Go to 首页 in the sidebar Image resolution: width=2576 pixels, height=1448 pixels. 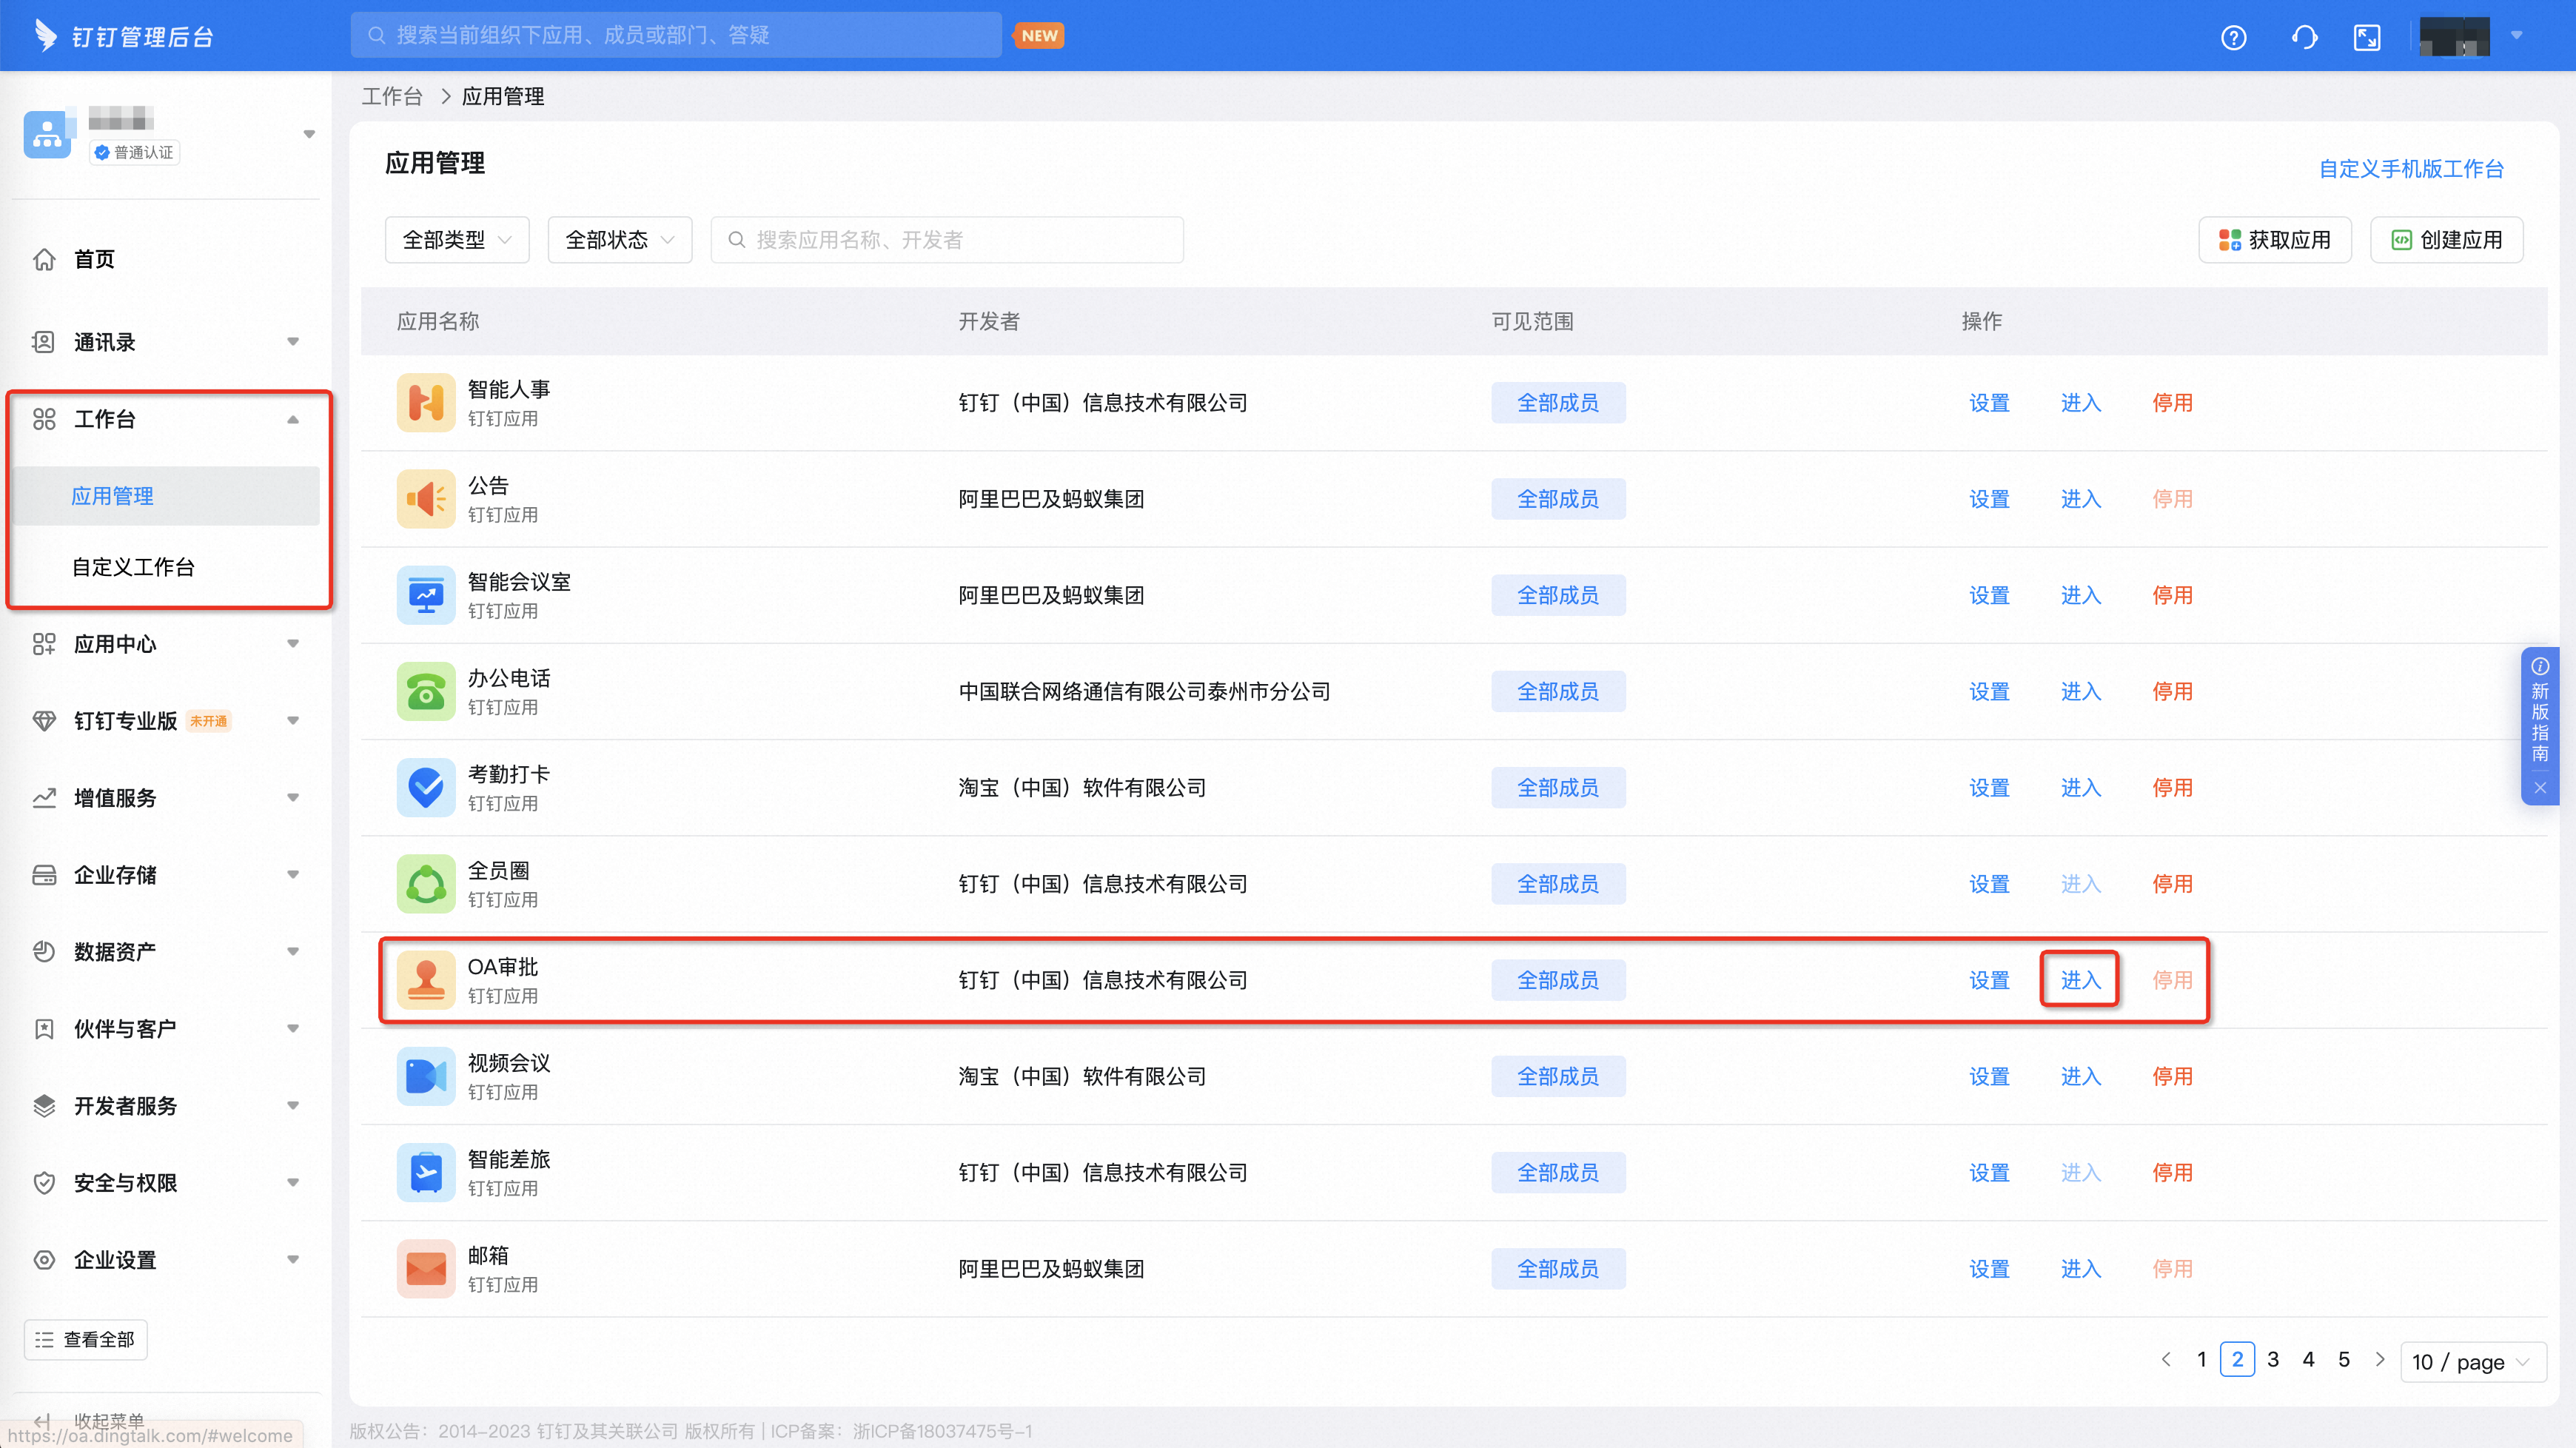[x=94, y=259]
